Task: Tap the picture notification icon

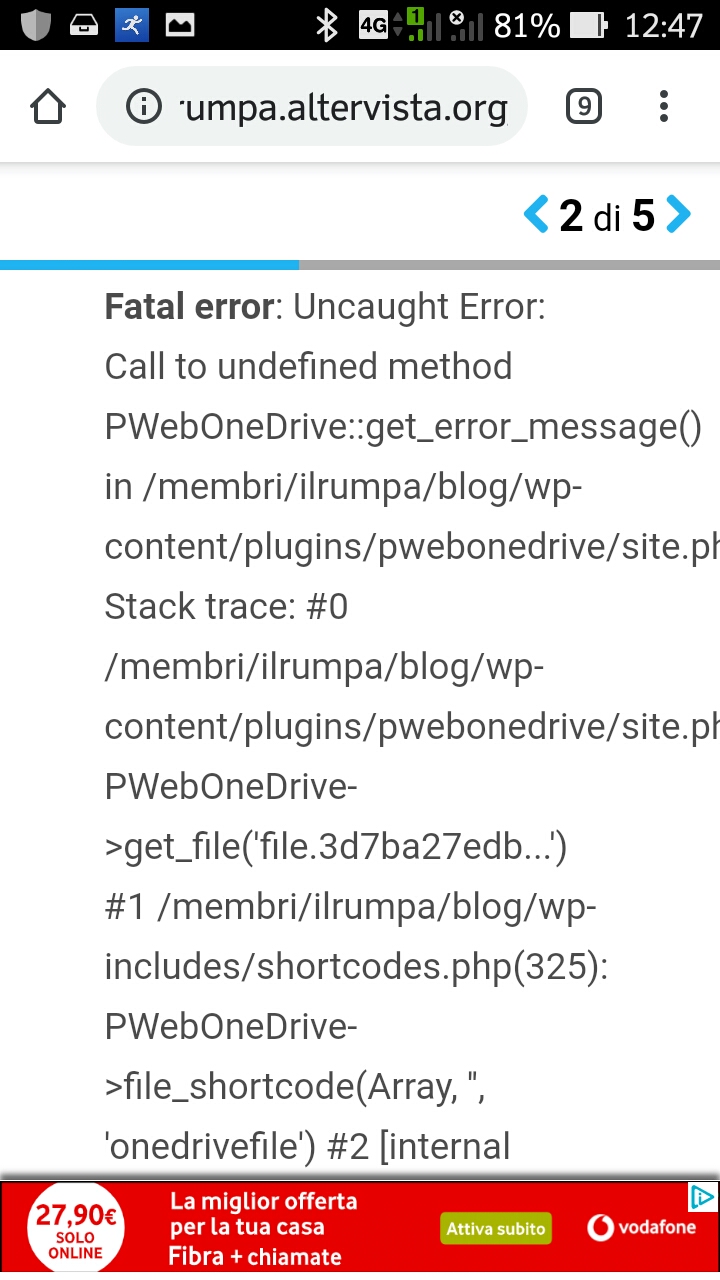Action: [x=180, y=25]
